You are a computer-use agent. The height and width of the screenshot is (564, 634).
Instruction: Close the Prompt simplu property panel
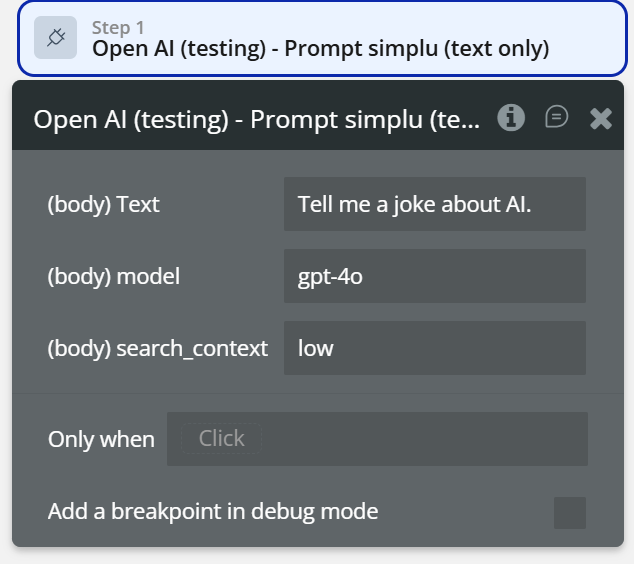pyautogui.click(x=600, y=119)
